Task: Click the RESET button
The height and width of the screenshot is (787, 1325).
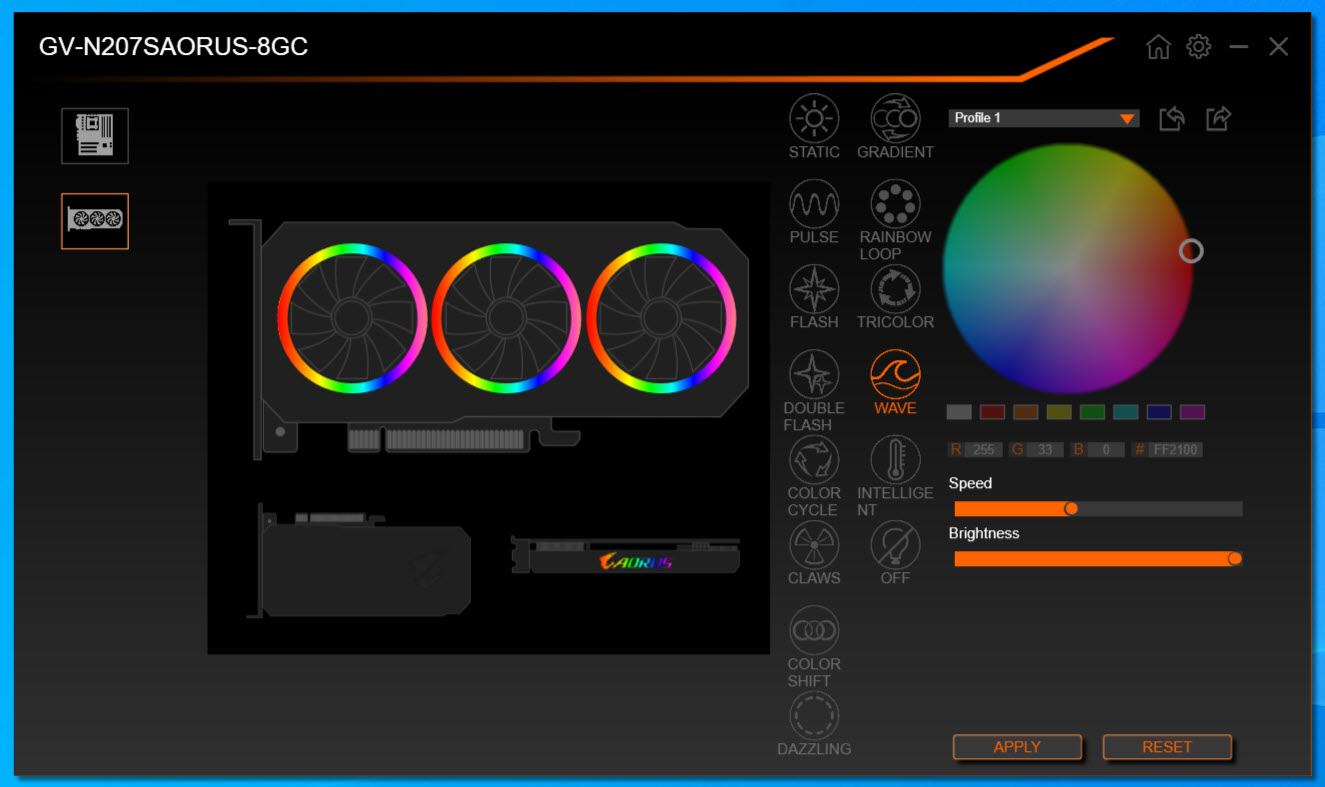Action: point(1167,747)
